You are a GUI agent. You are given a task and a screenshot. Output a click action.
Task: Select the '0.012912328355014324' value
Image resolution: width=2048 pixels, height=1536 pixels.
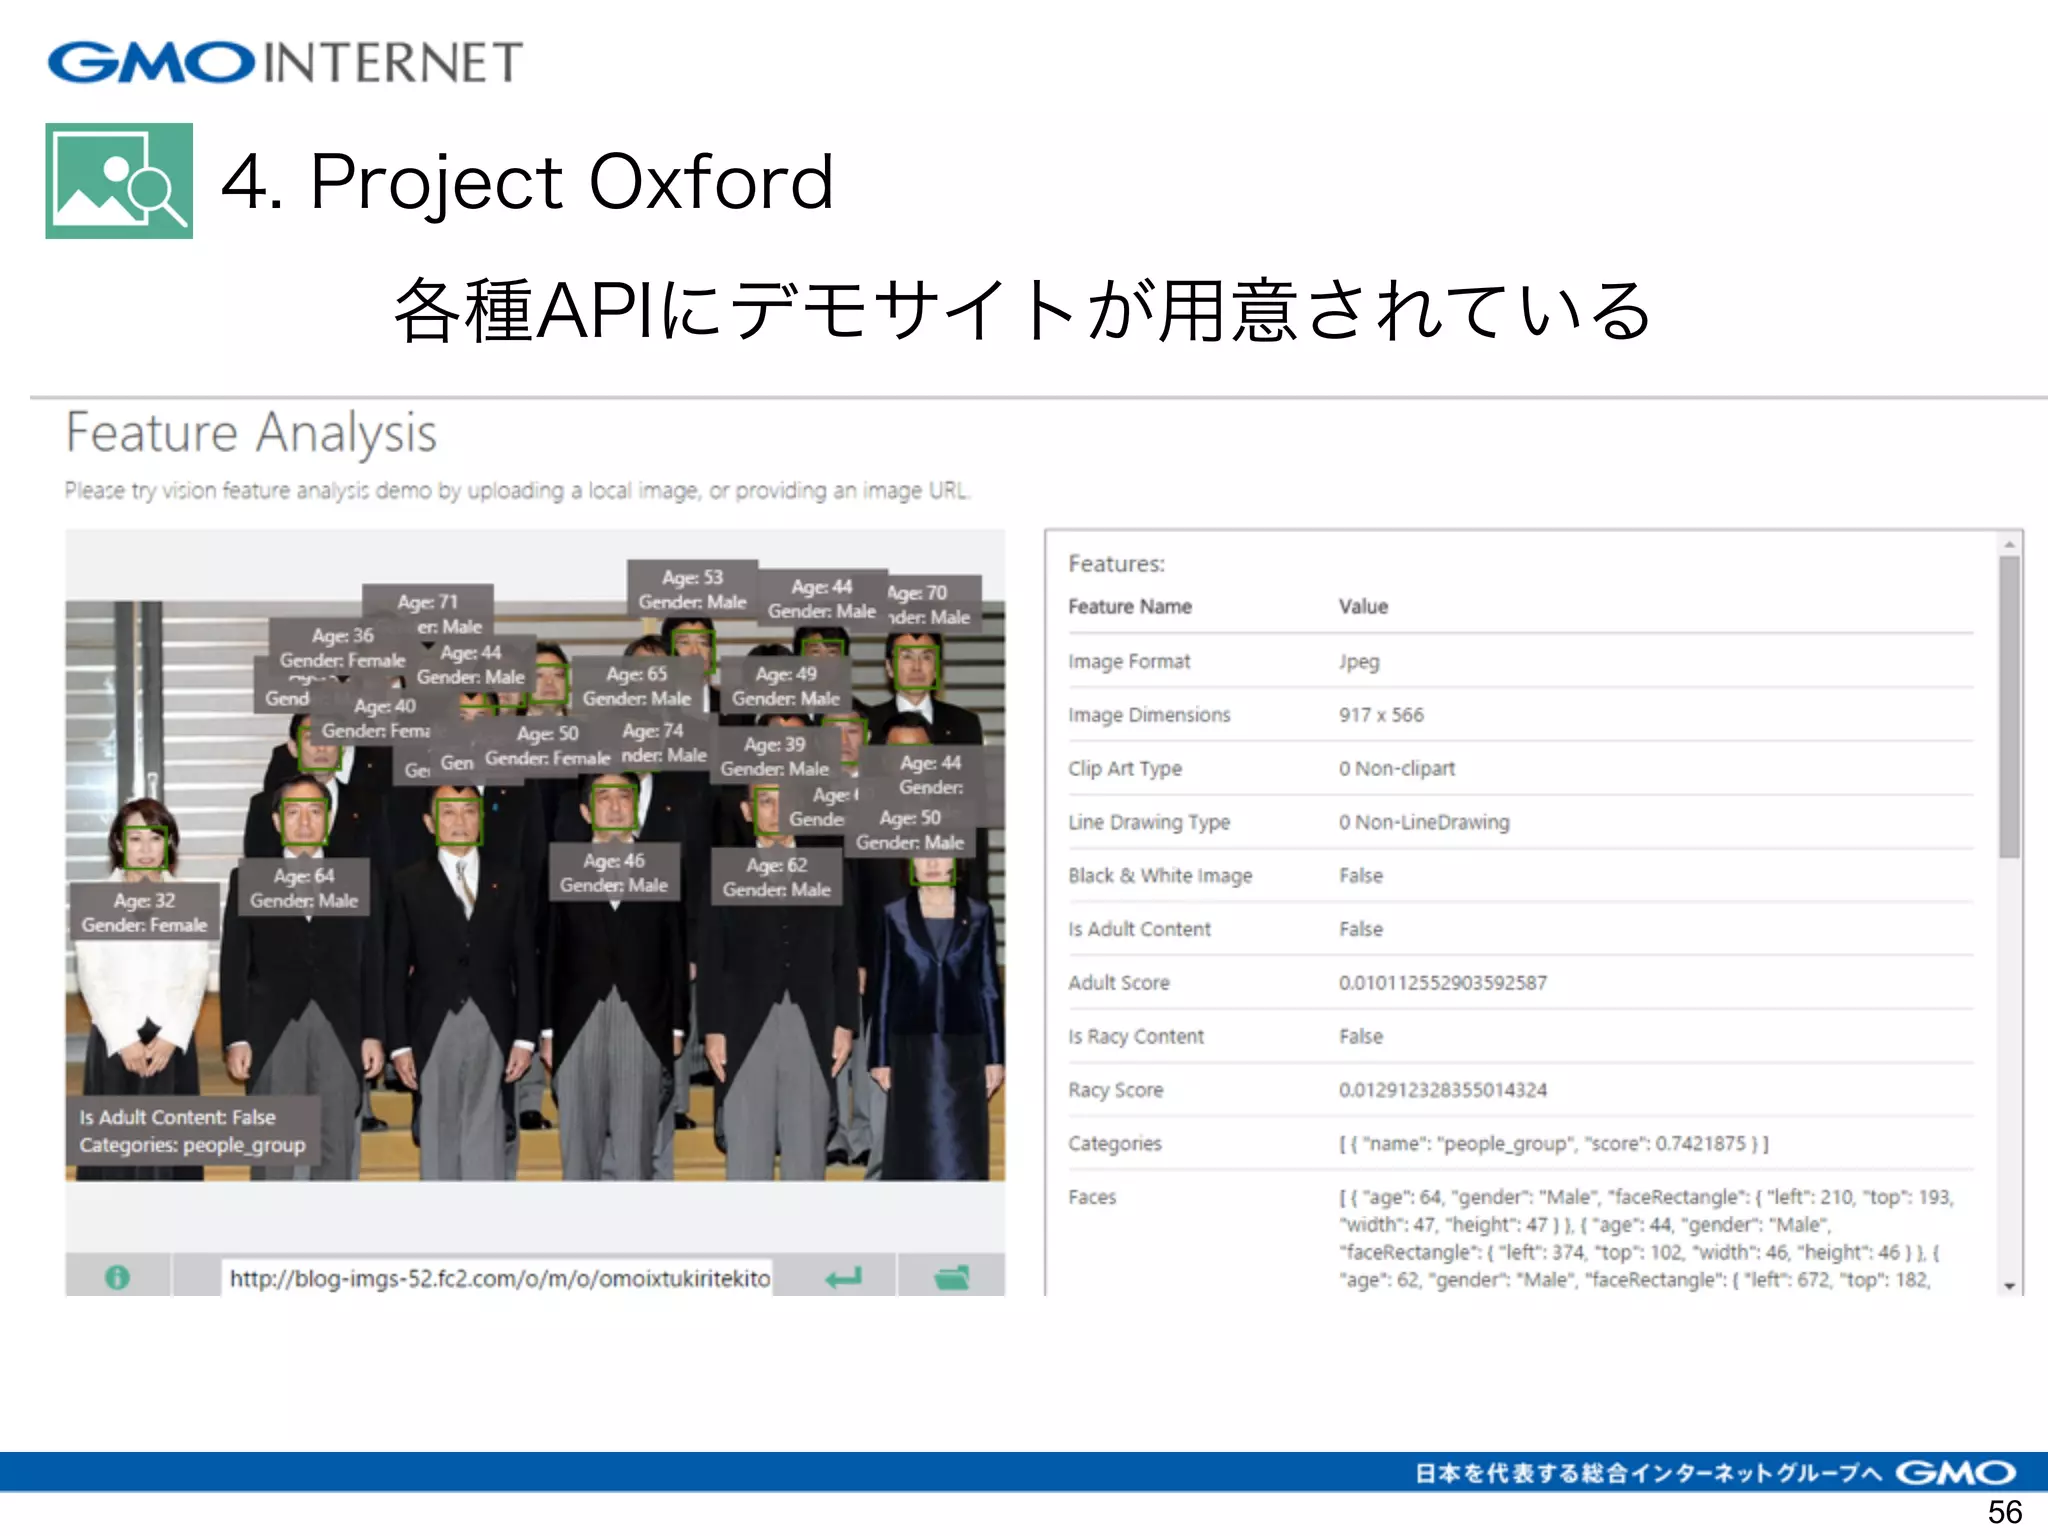[x=1443, y=1090]
